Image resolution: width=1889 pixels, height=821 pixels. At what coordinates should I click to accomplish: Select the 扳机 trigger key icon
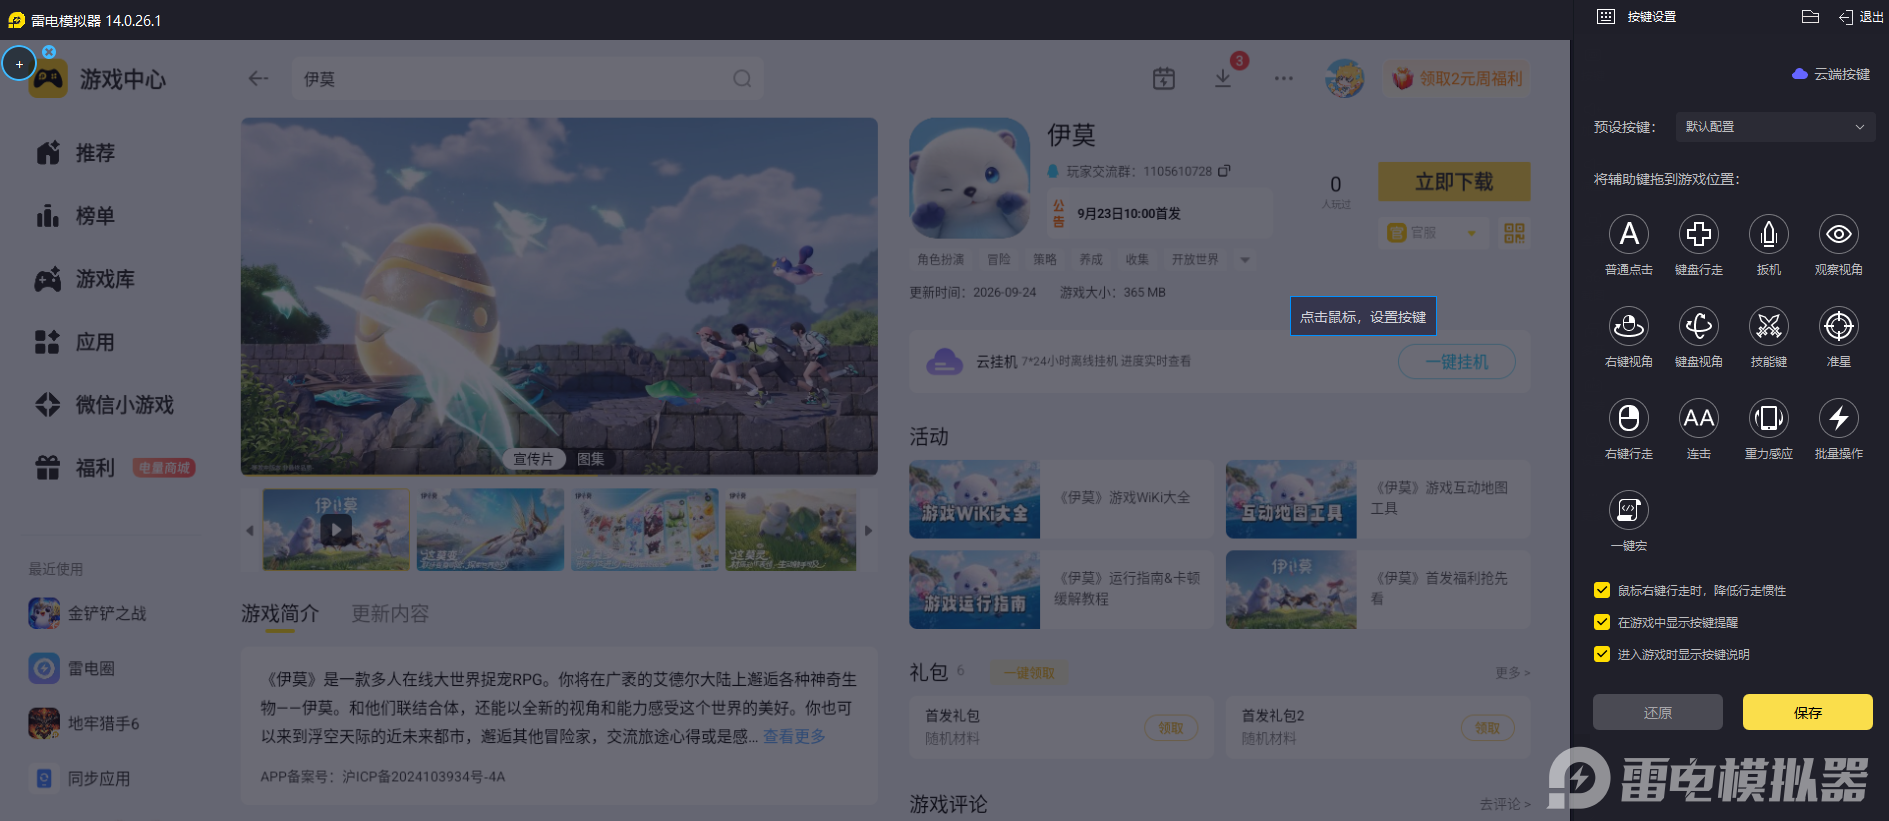point(1769,234)
